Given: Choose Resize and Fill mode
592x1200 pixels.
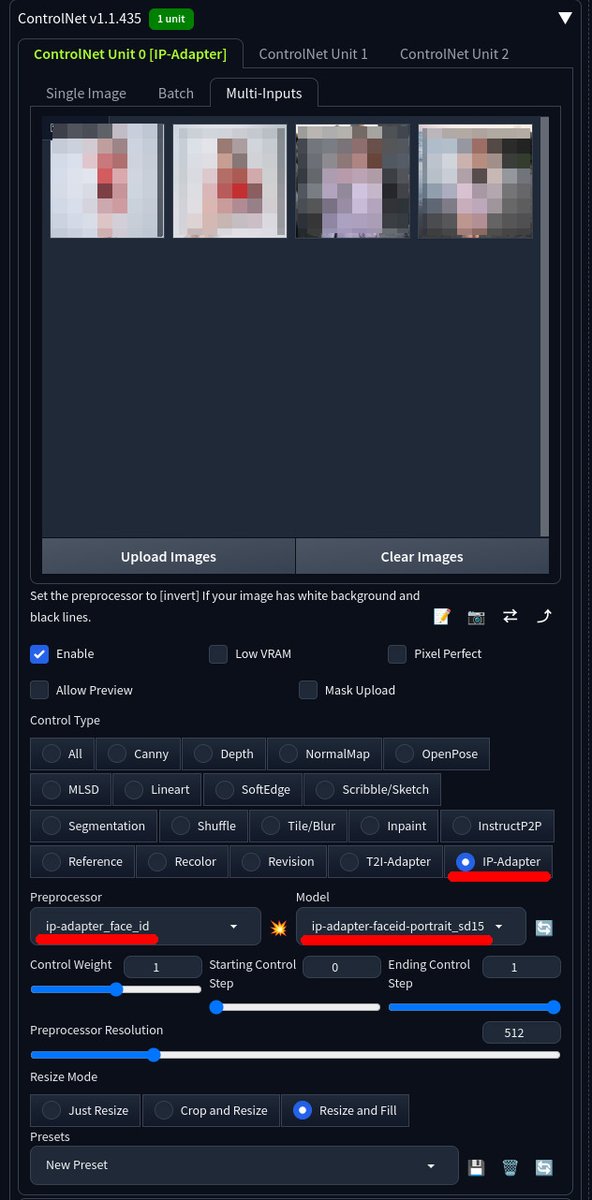Looking at the screenshot, I should tap(345, 1110).
